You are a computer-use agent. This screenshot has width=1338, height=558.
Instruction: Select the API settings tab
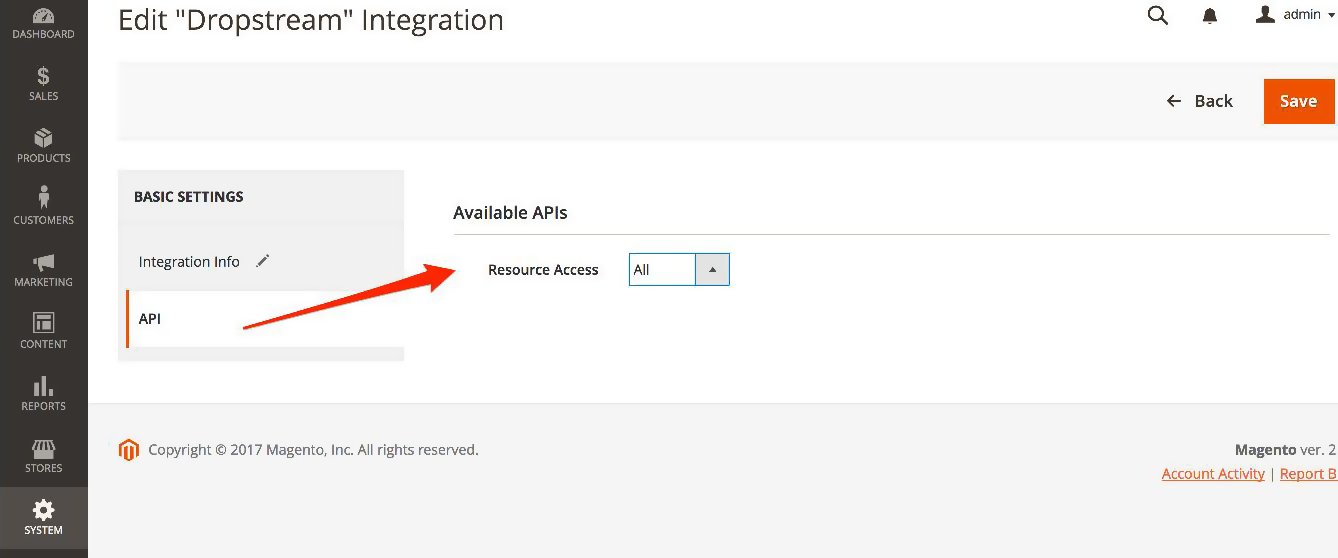click(265, 319)
